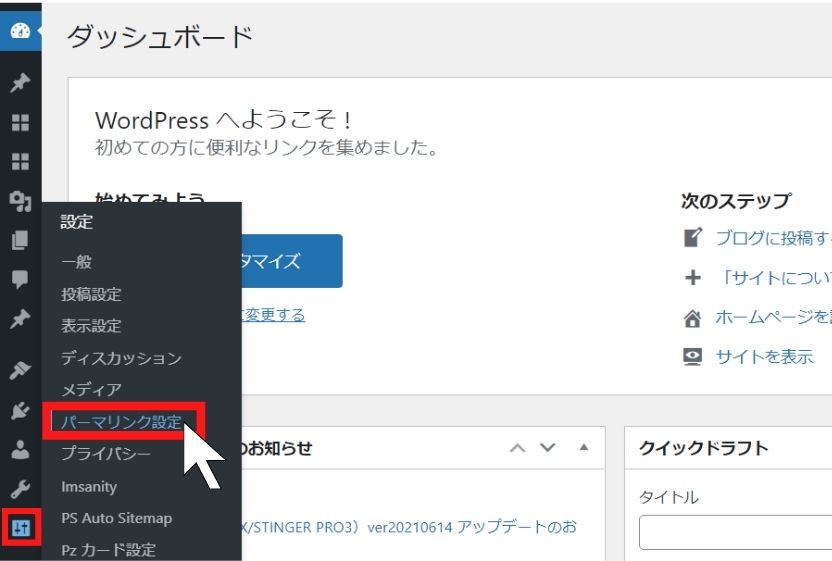Open プライバシー settings
The height and width of the screenshot is (561, 832).
pos(106,454)
